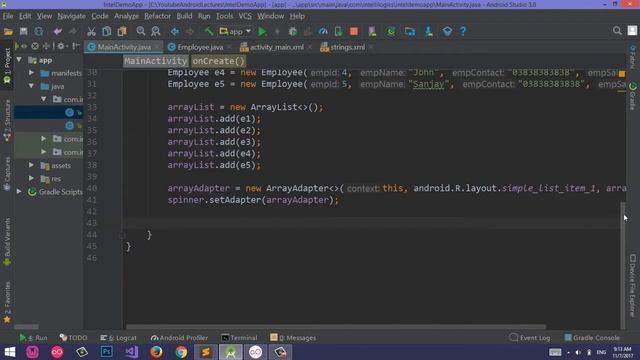Switch to the strings.xml tab

(347, 47)
